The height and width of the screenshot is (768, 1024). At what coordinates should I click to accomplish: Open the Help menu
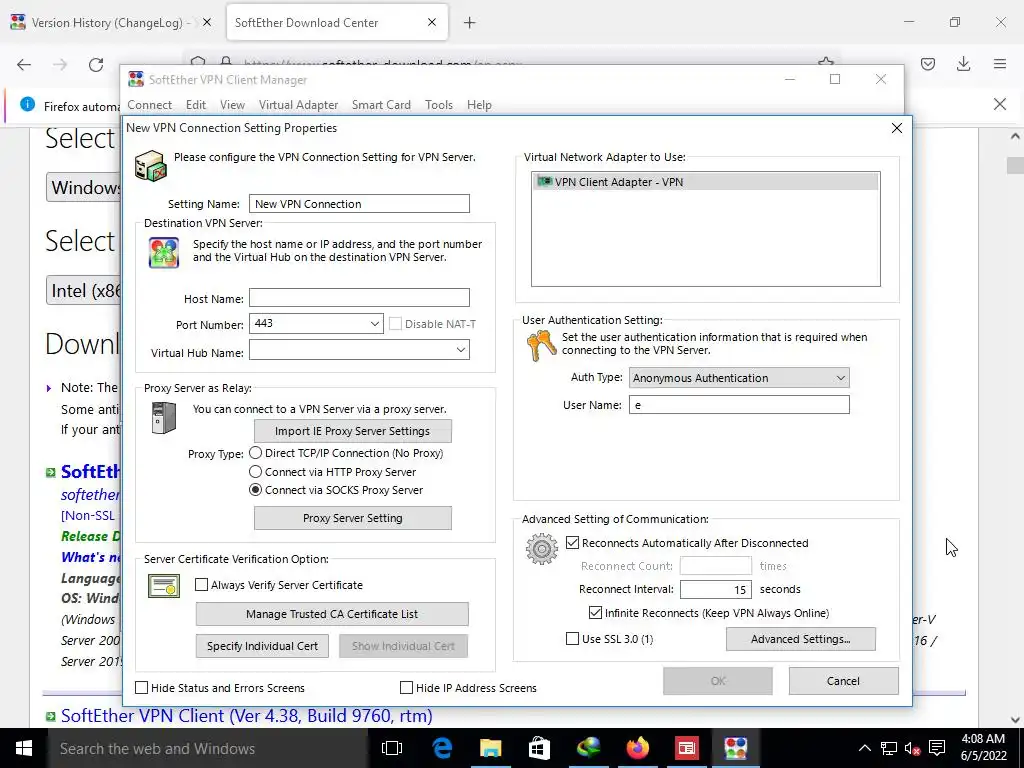(x=479, y=104)
